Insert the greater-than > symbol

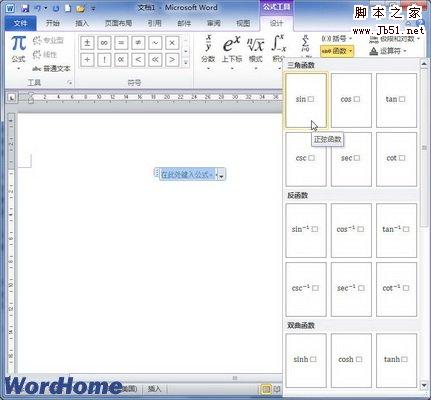pyautogui.click(x=172, y=60)
